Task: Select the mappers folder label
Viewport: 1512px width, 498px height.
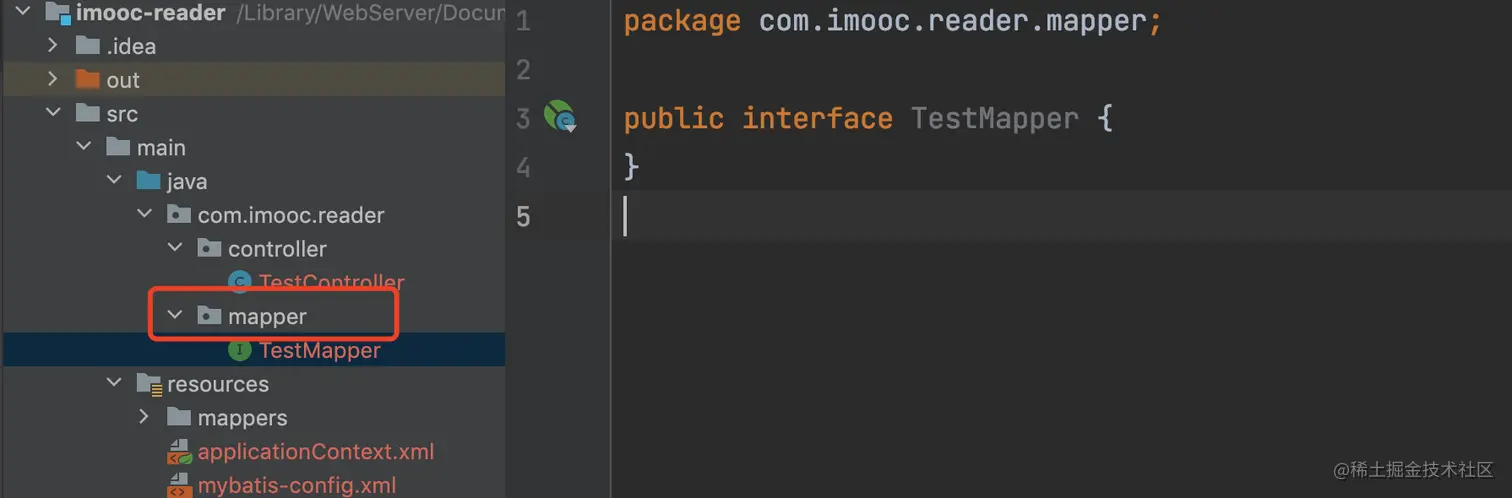Action: coord(243,417)
